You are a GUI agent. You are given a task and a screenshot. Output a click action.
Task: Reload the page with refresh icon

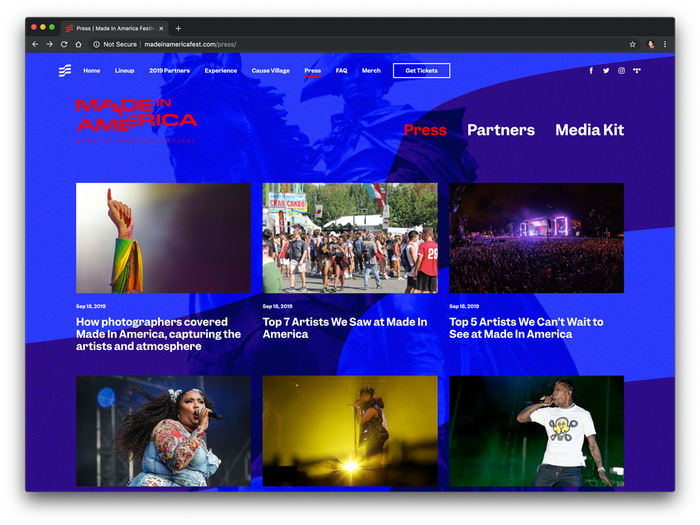click(64, 44)
